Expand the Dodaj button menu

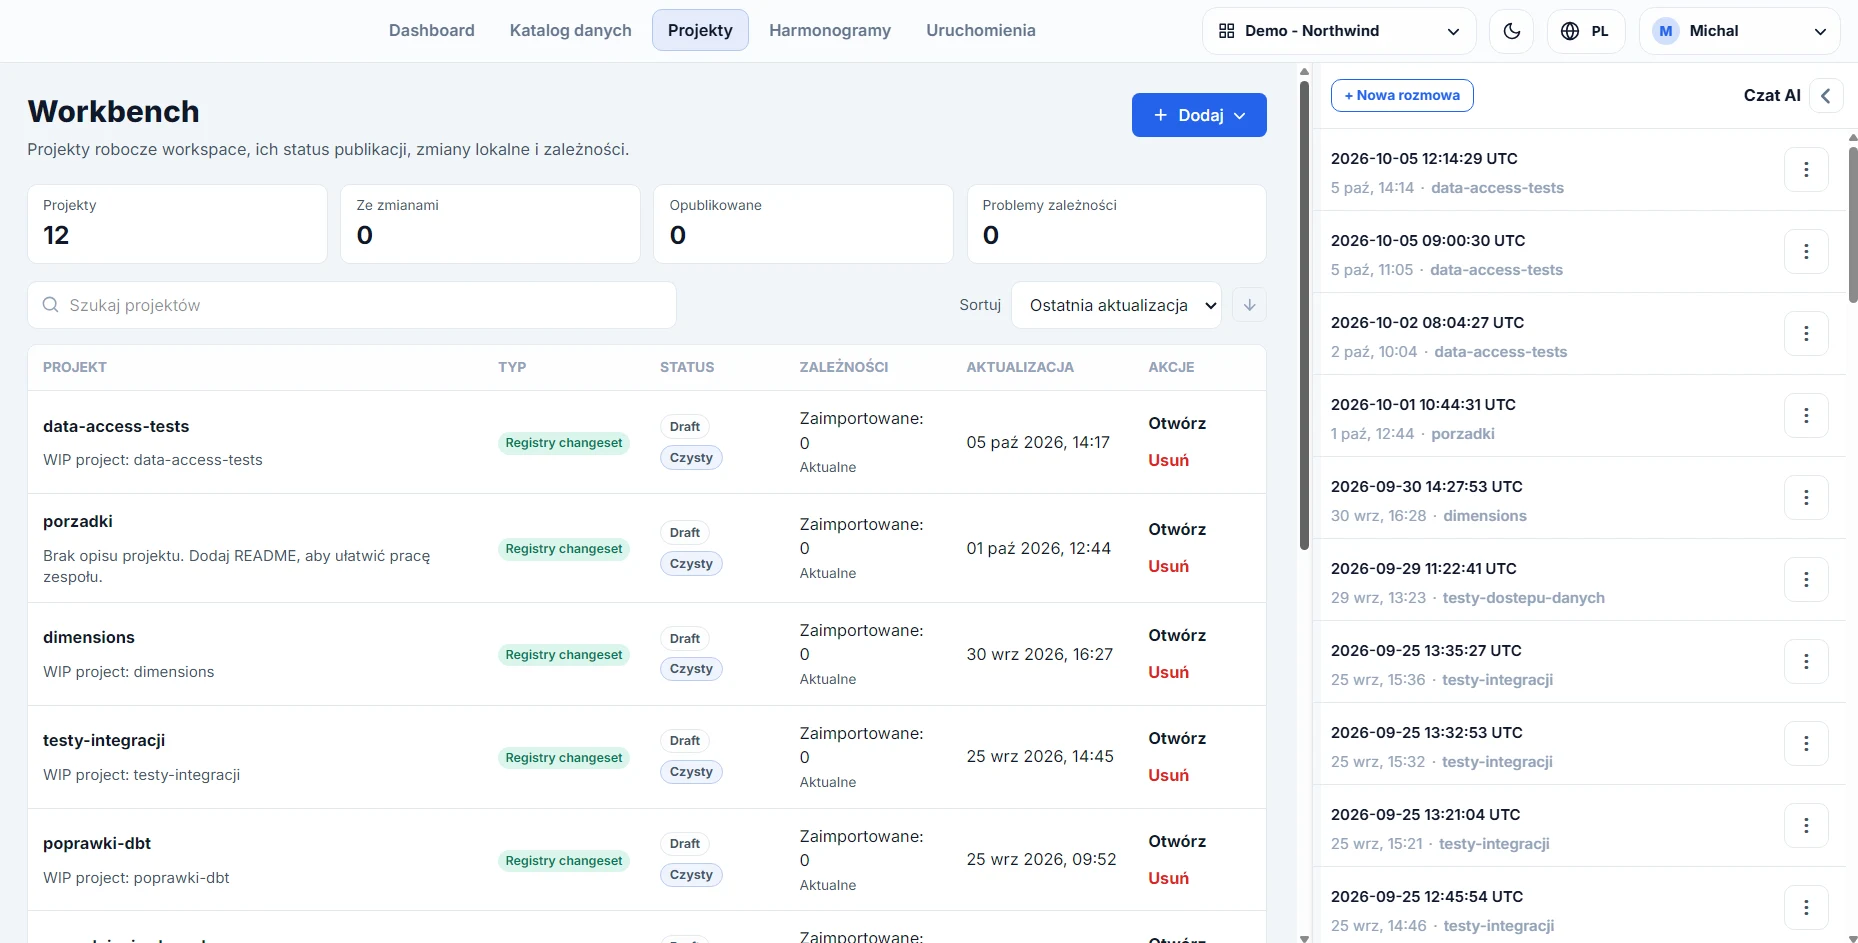click(x=1199, y=115)
